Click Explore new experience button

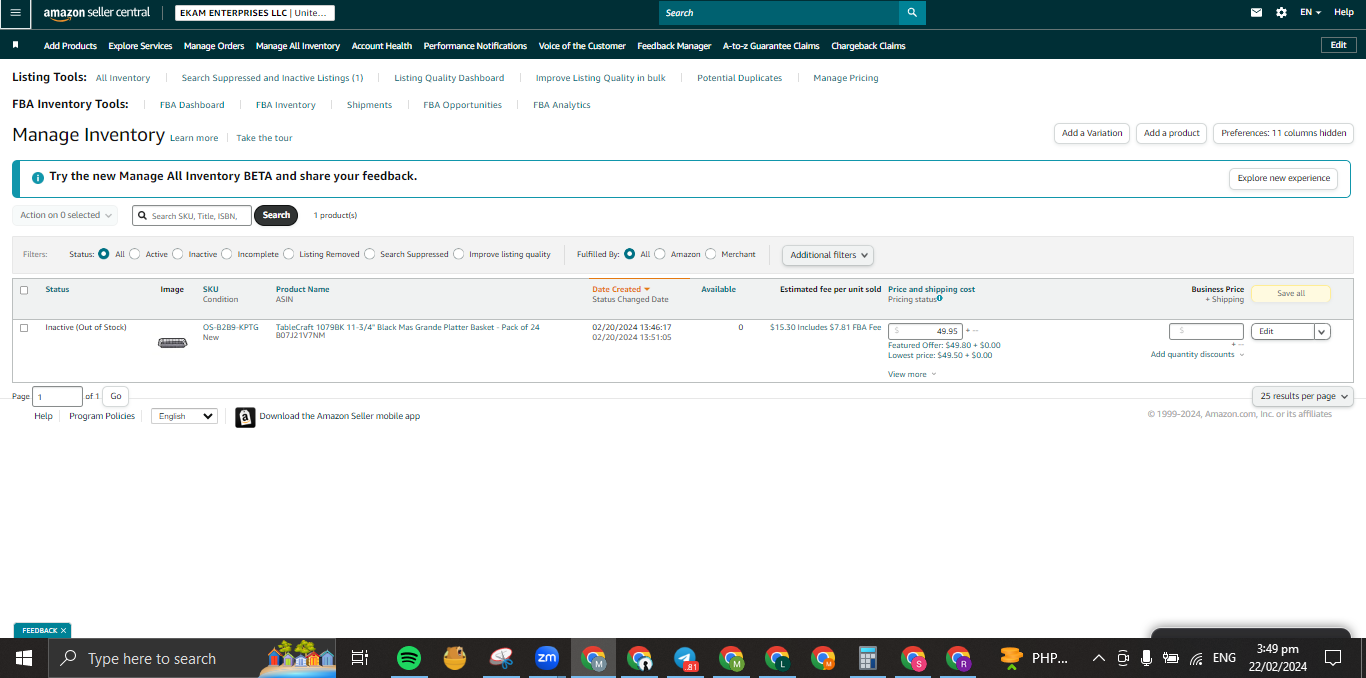click(1284, 178)
